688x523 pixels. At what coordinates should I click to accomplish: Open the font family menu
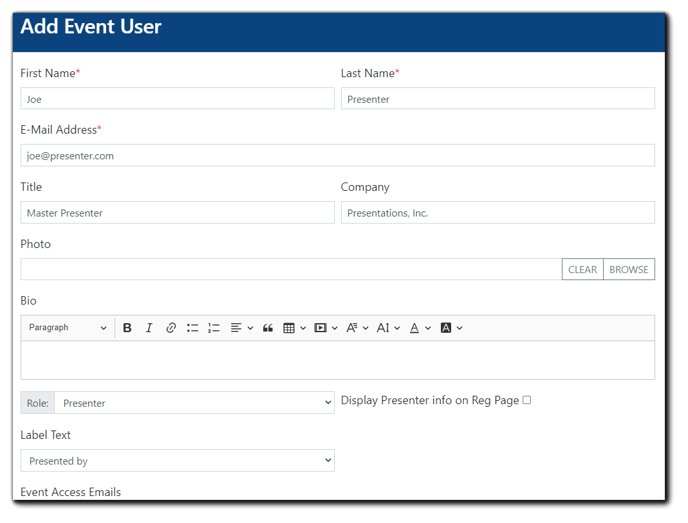357,328
